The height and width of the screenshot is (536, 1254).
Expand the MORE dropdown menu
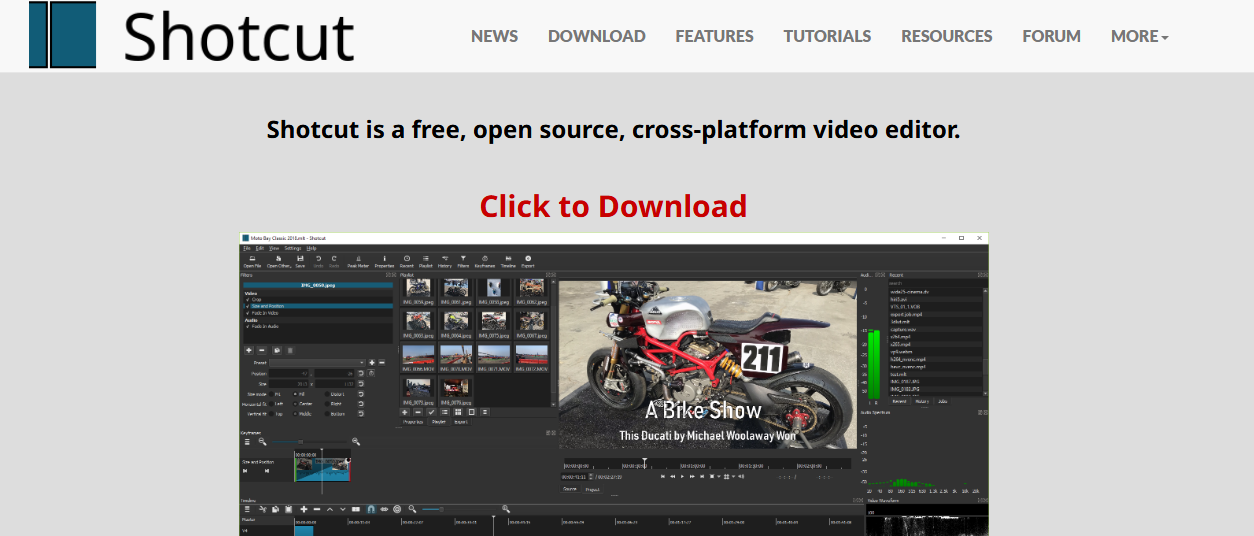pyautogui.click(x=1139, y=36)
